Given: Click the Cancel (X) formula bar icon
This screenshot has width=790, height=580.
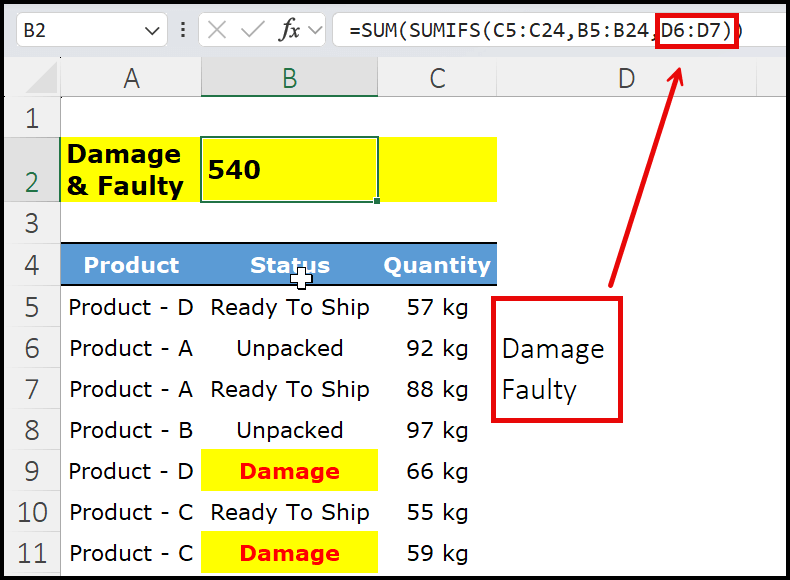Looking at the screenshot, I should tap(217, 31).
